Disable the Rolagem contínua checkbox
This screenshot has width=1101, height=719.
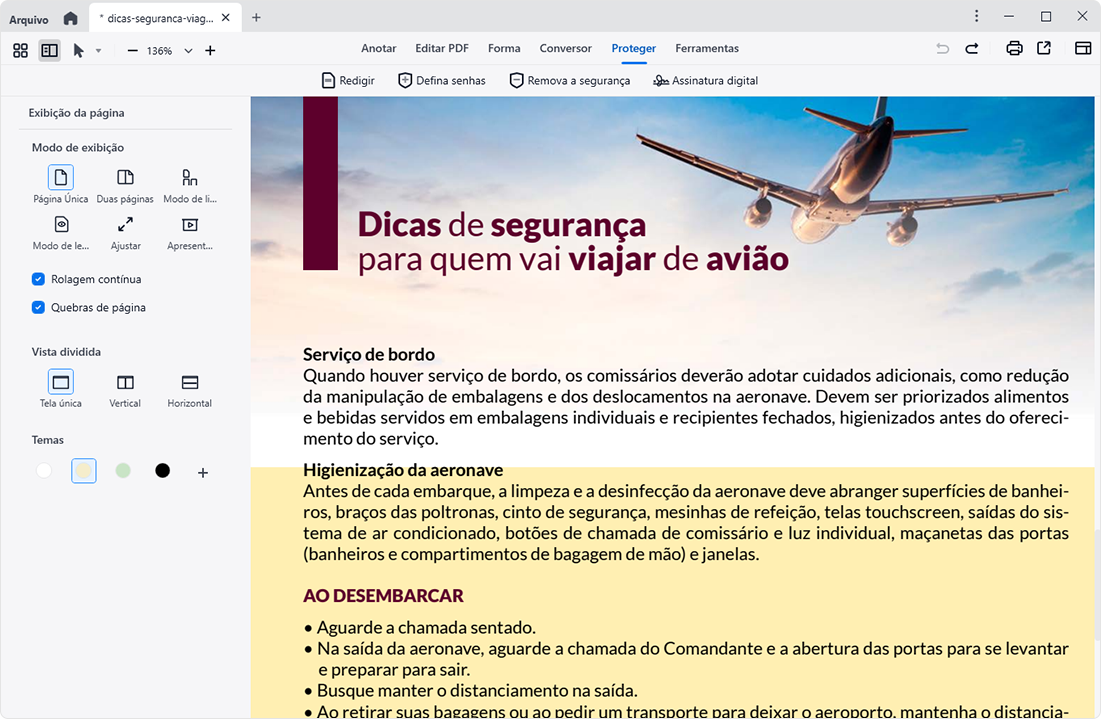coord(39,279)
